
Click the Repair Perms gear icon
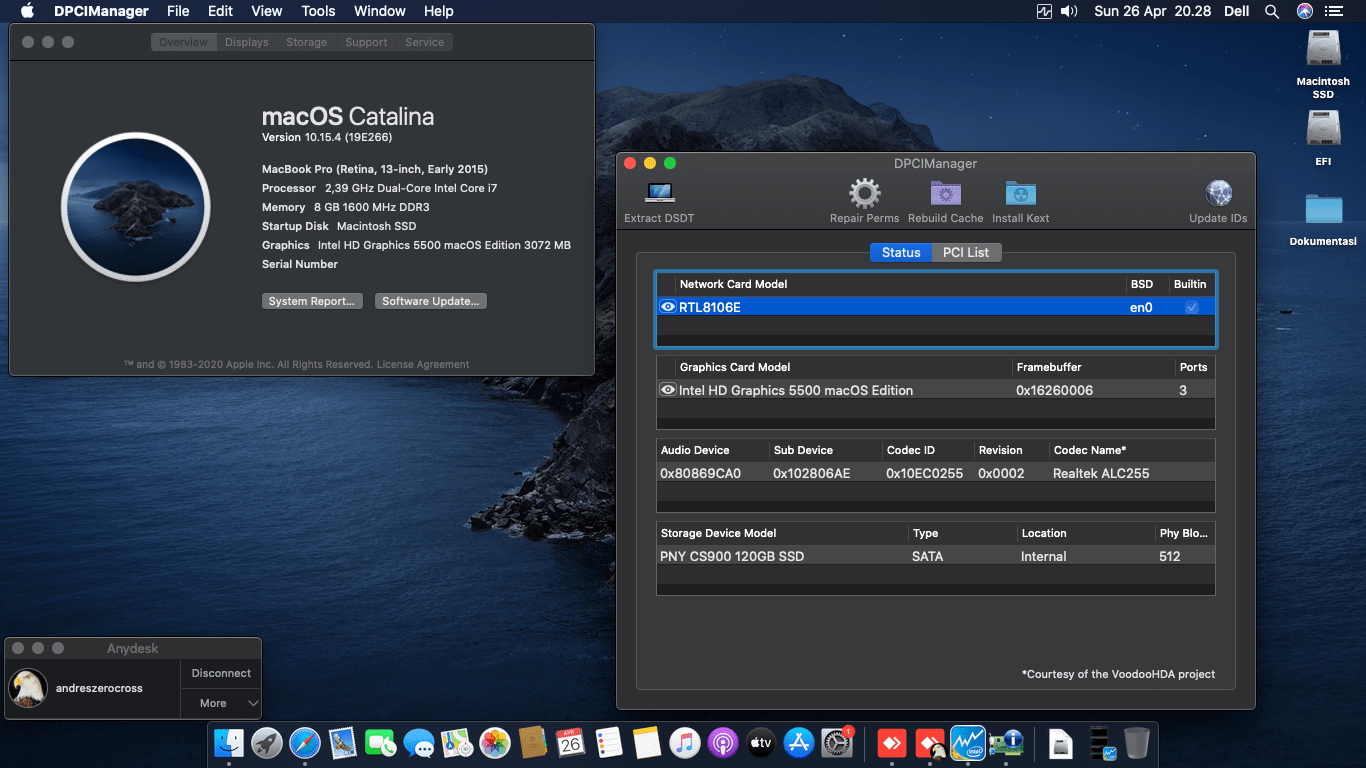click(x=864, y=193)
